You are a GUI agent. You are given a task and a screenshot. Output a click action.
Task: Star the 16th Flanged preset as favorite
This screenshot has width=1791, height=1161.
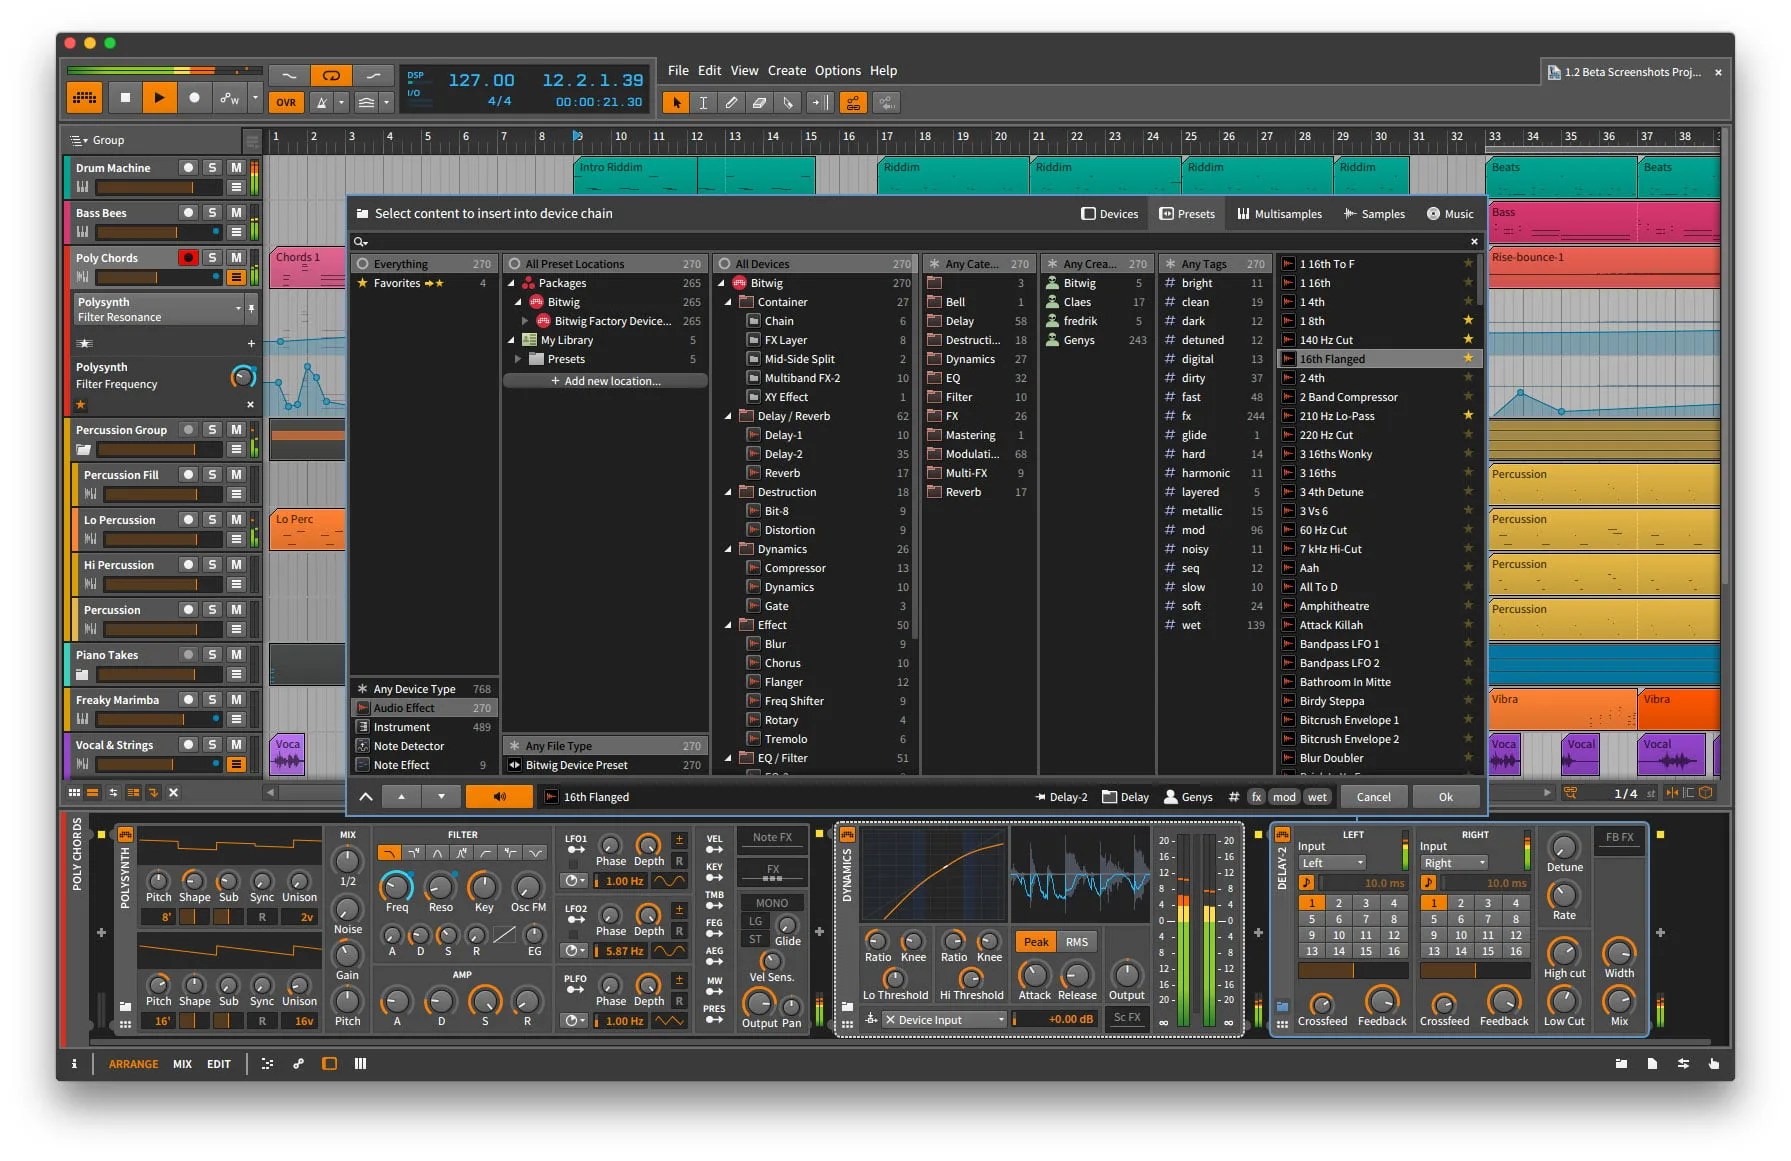pos(1467,358)
